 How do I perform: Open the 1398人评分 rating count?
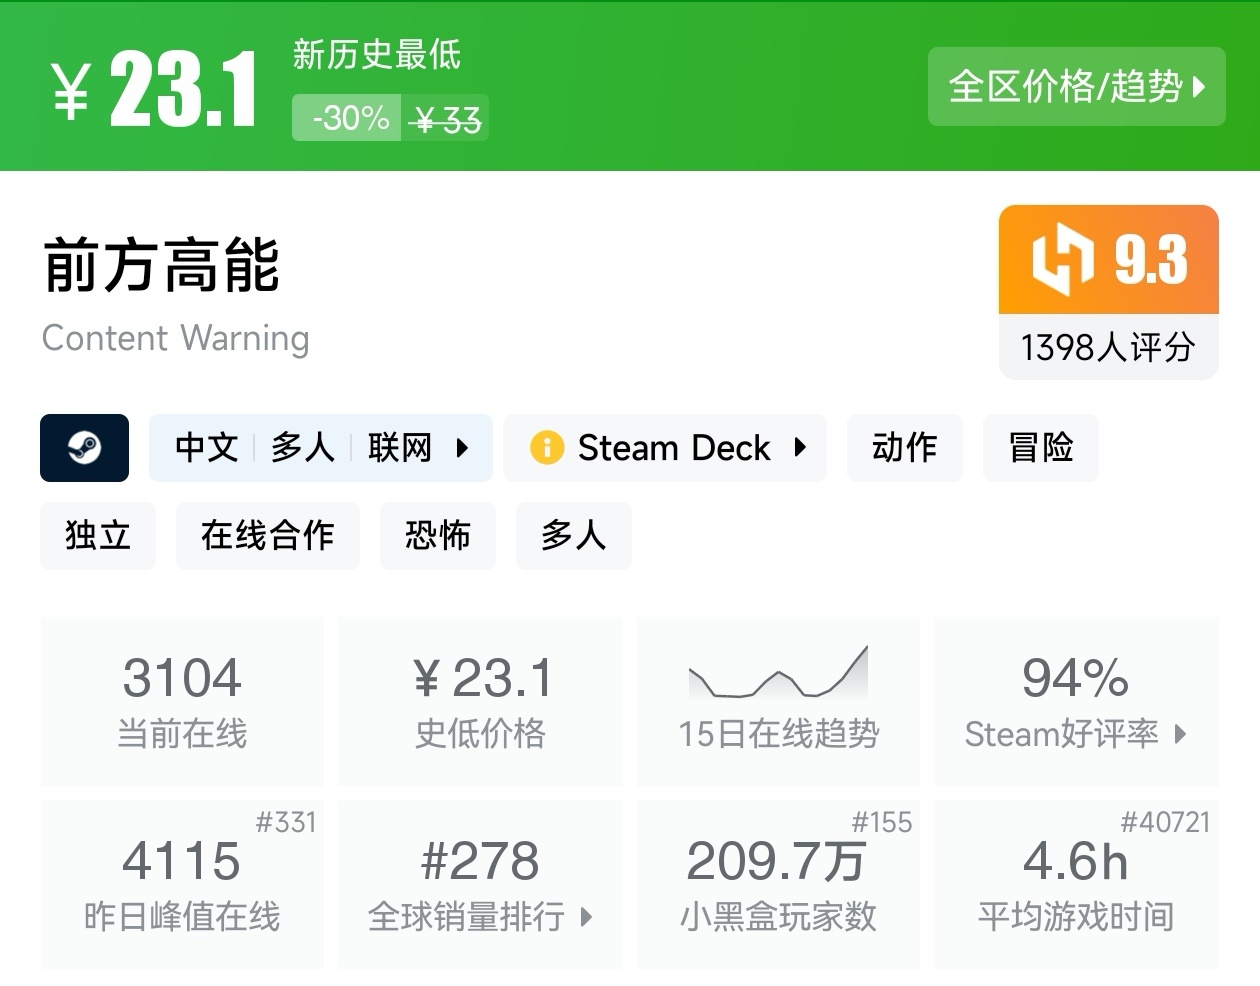(x=1108, y=348)
